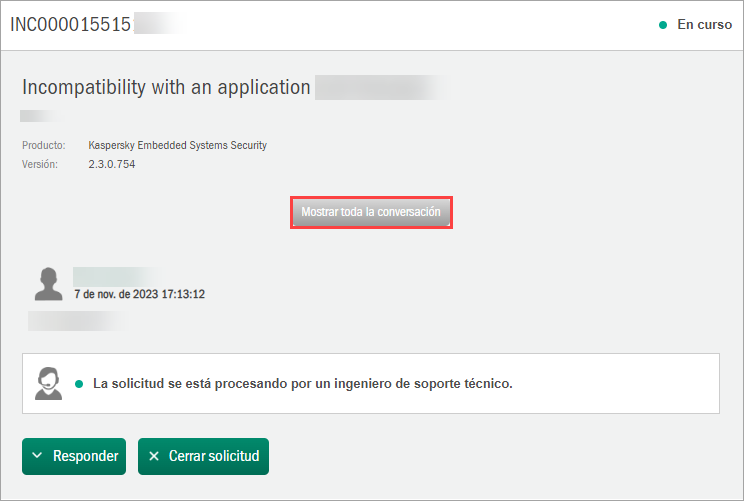744x501 pixels.
Task: Select the incident number INC000015515
Action: 70,25
